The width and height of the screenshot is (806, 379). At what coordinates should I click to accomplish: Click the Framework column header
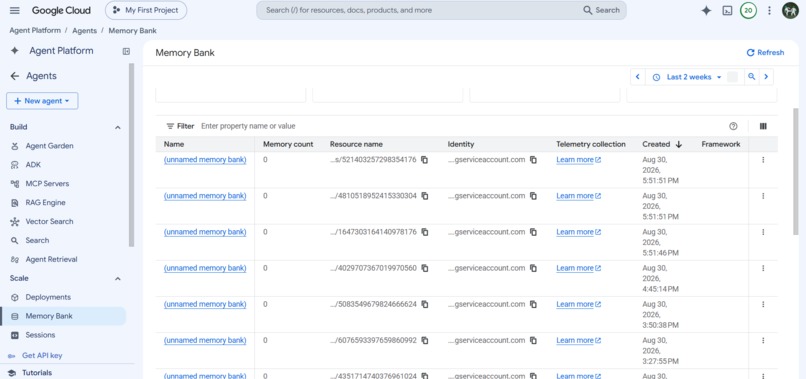[721, 145]
